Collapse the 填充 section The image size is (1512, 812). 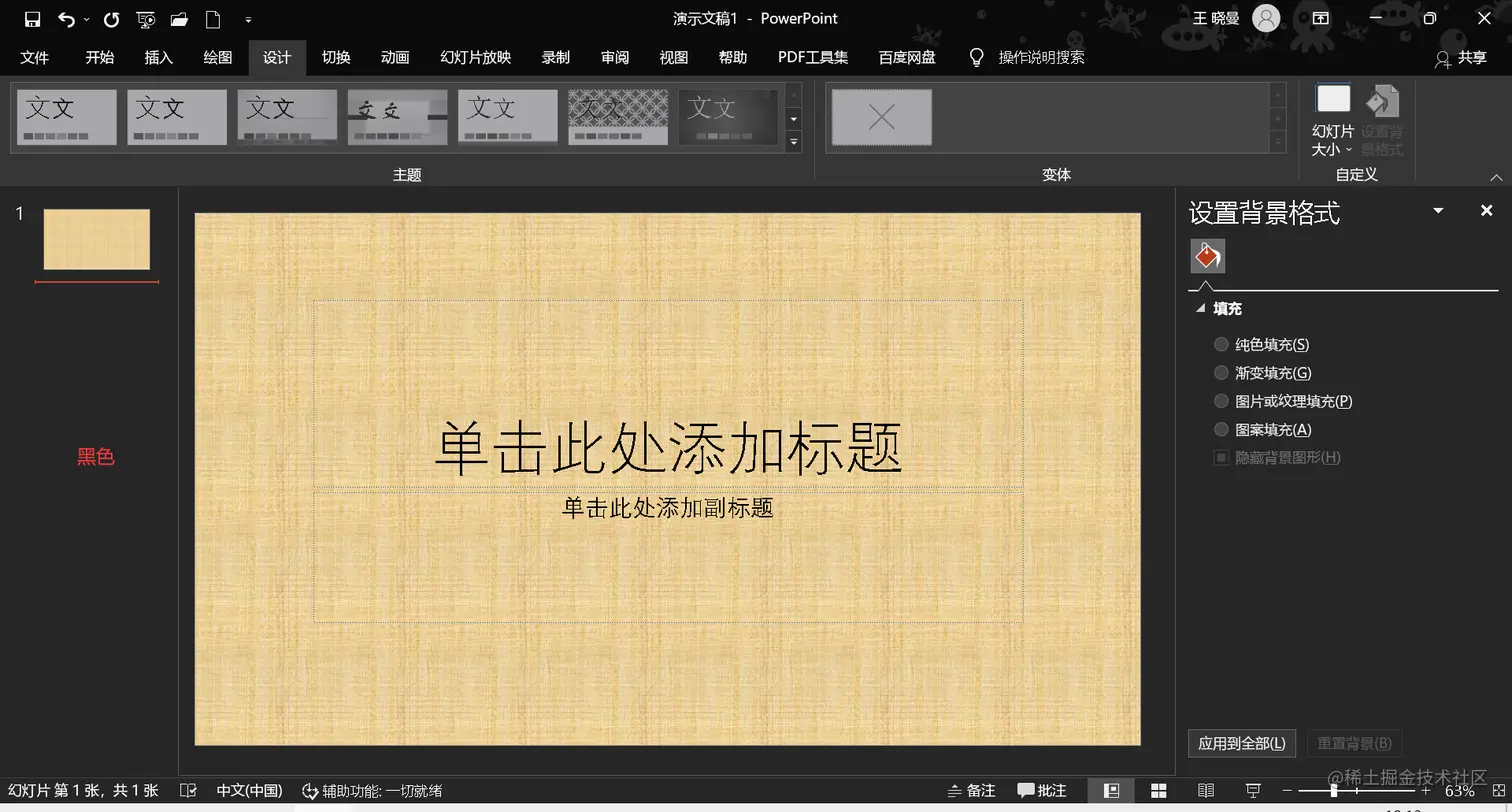pyautogui.click(x=1201, y=309)
